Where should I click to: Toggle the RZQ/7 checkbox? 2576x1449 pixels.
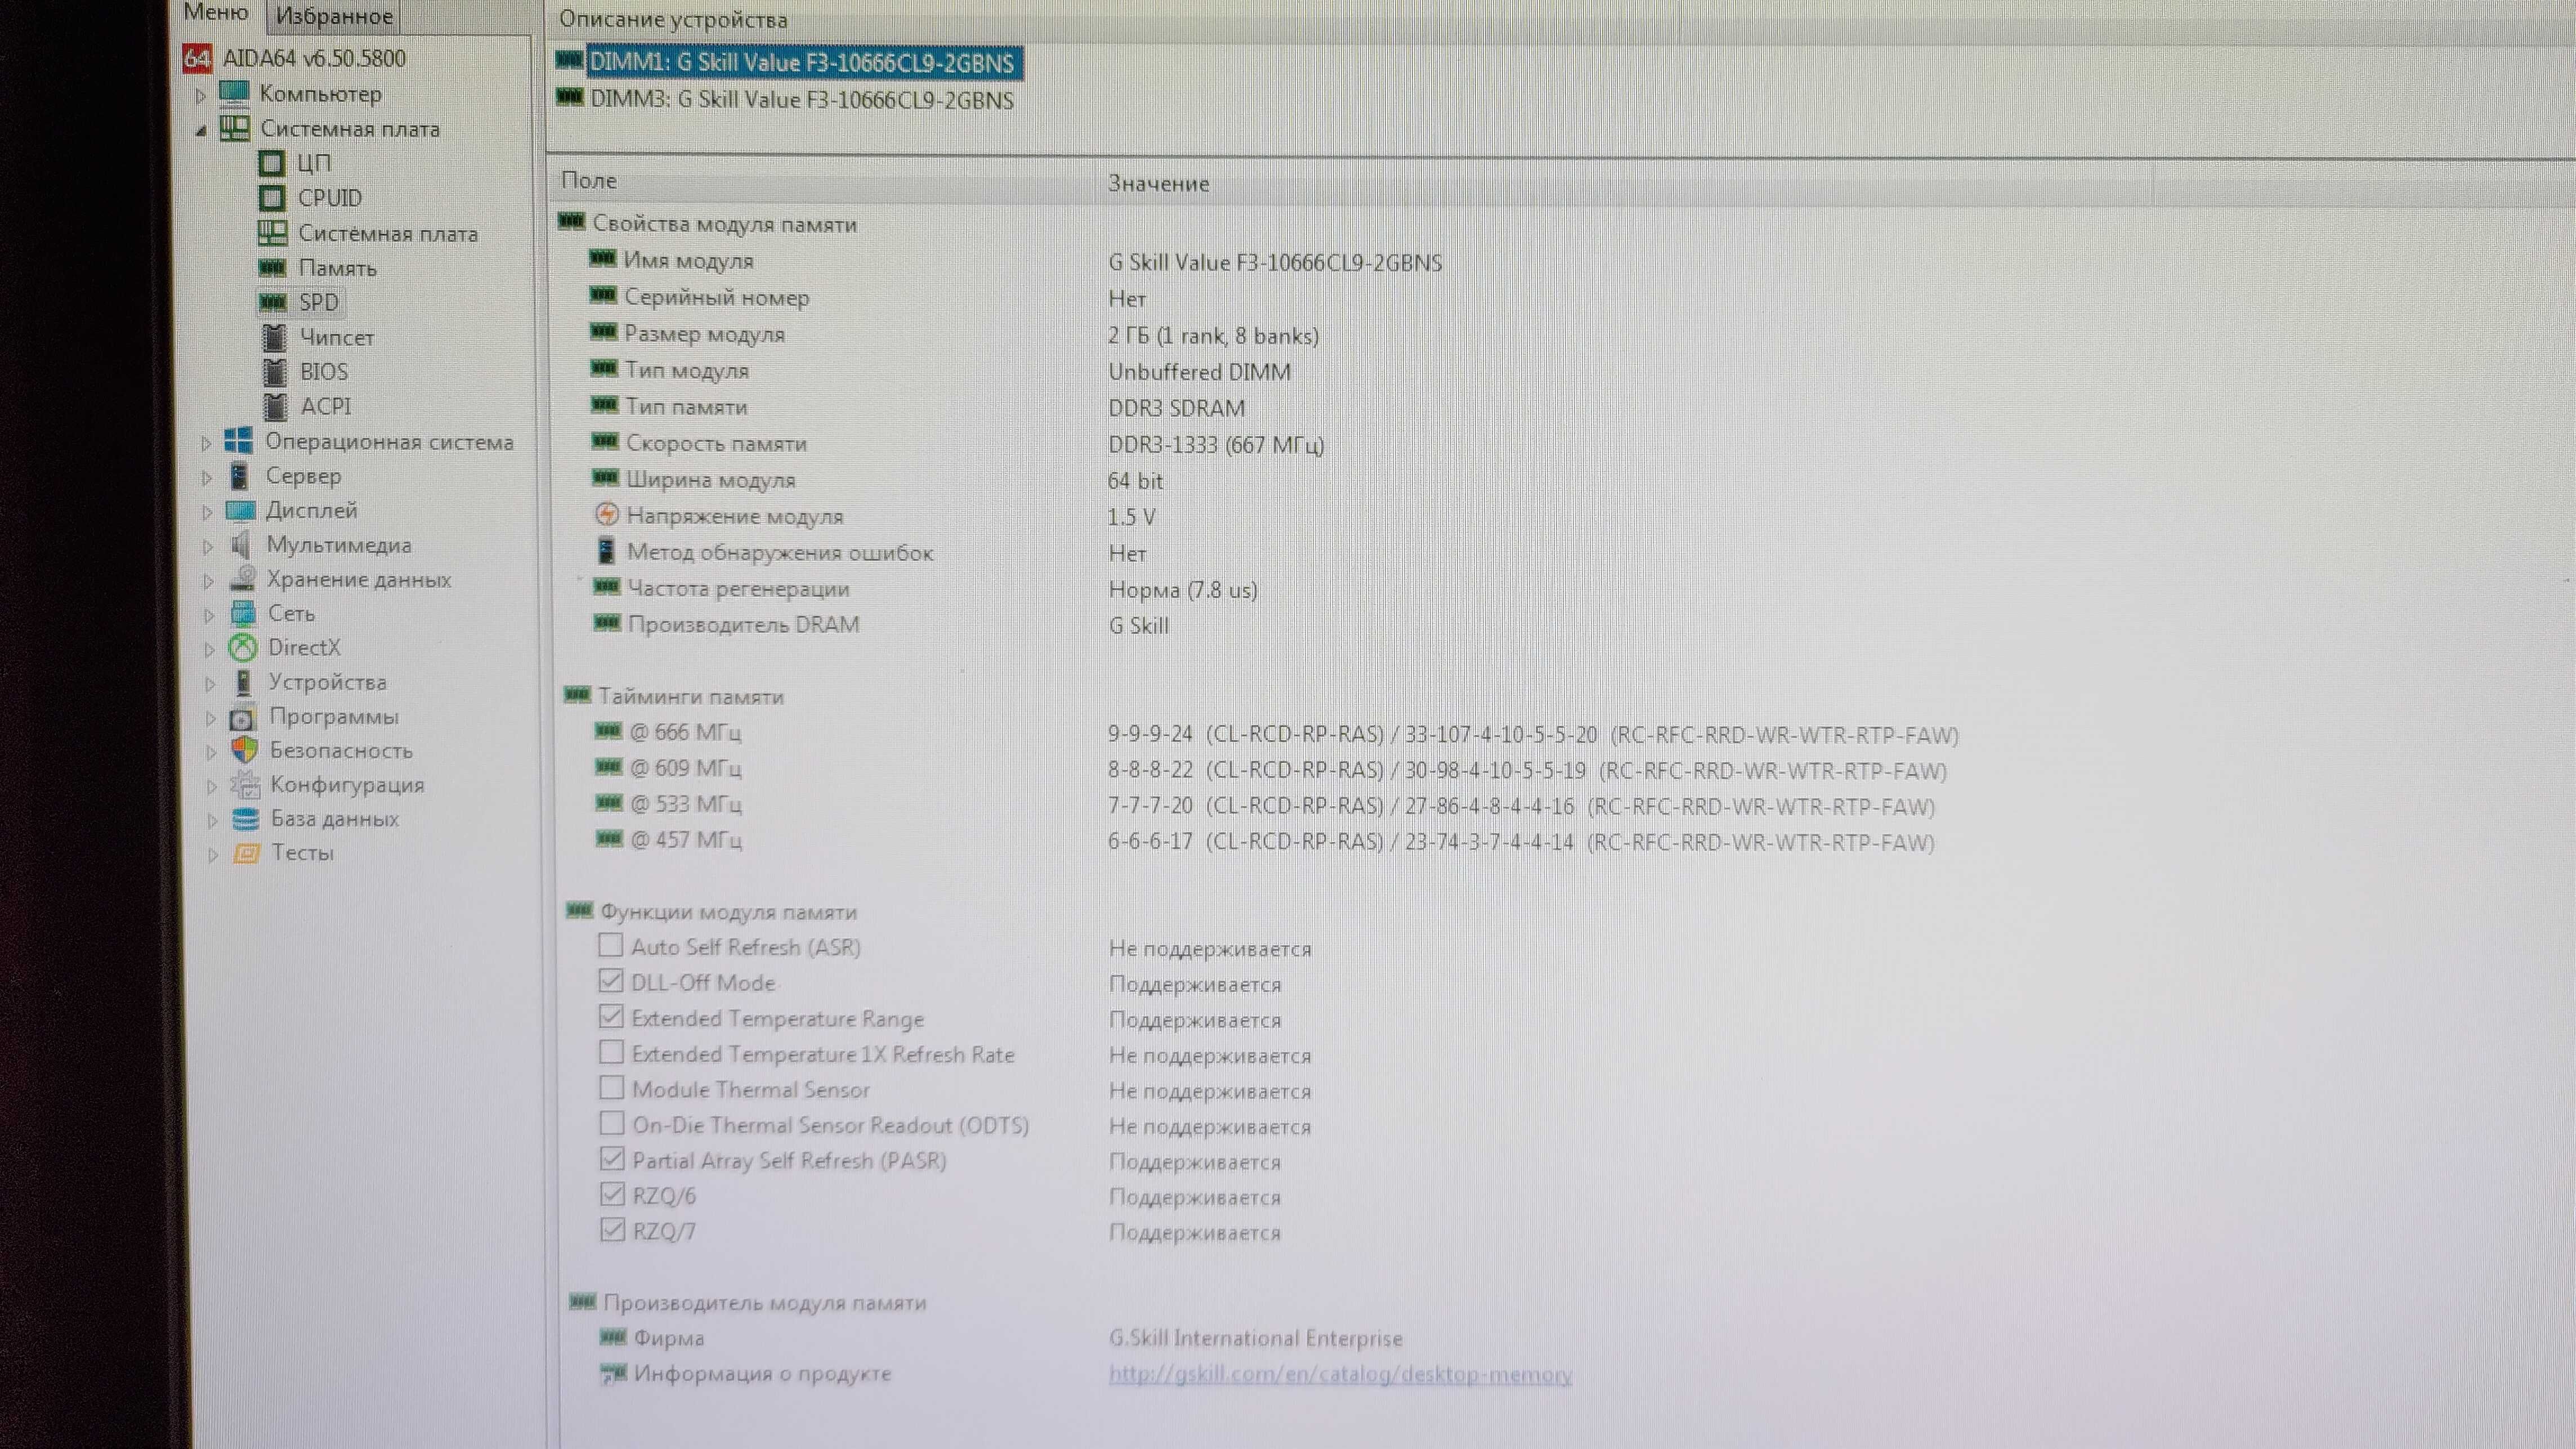coord(613,1230)
